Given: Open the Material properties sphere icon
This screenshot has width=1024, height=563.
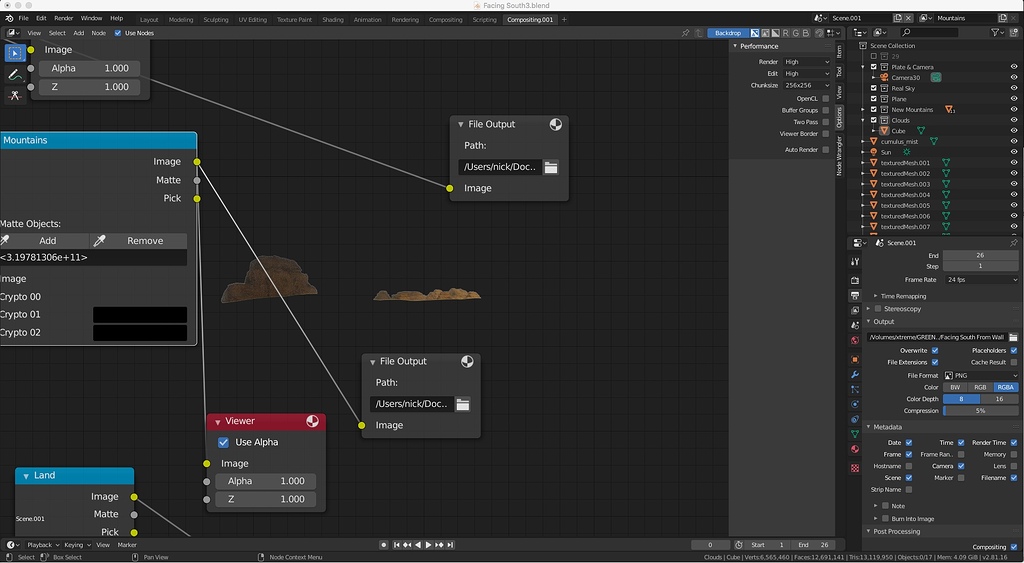Looking at the screenshot, I should pos(855,449).
